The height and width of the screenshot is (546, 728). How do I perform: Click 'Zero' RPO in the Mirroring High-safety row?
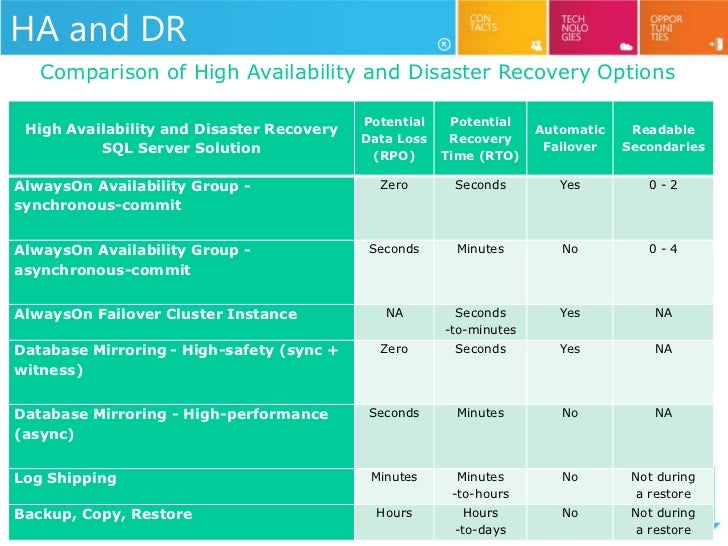(394, 349)
